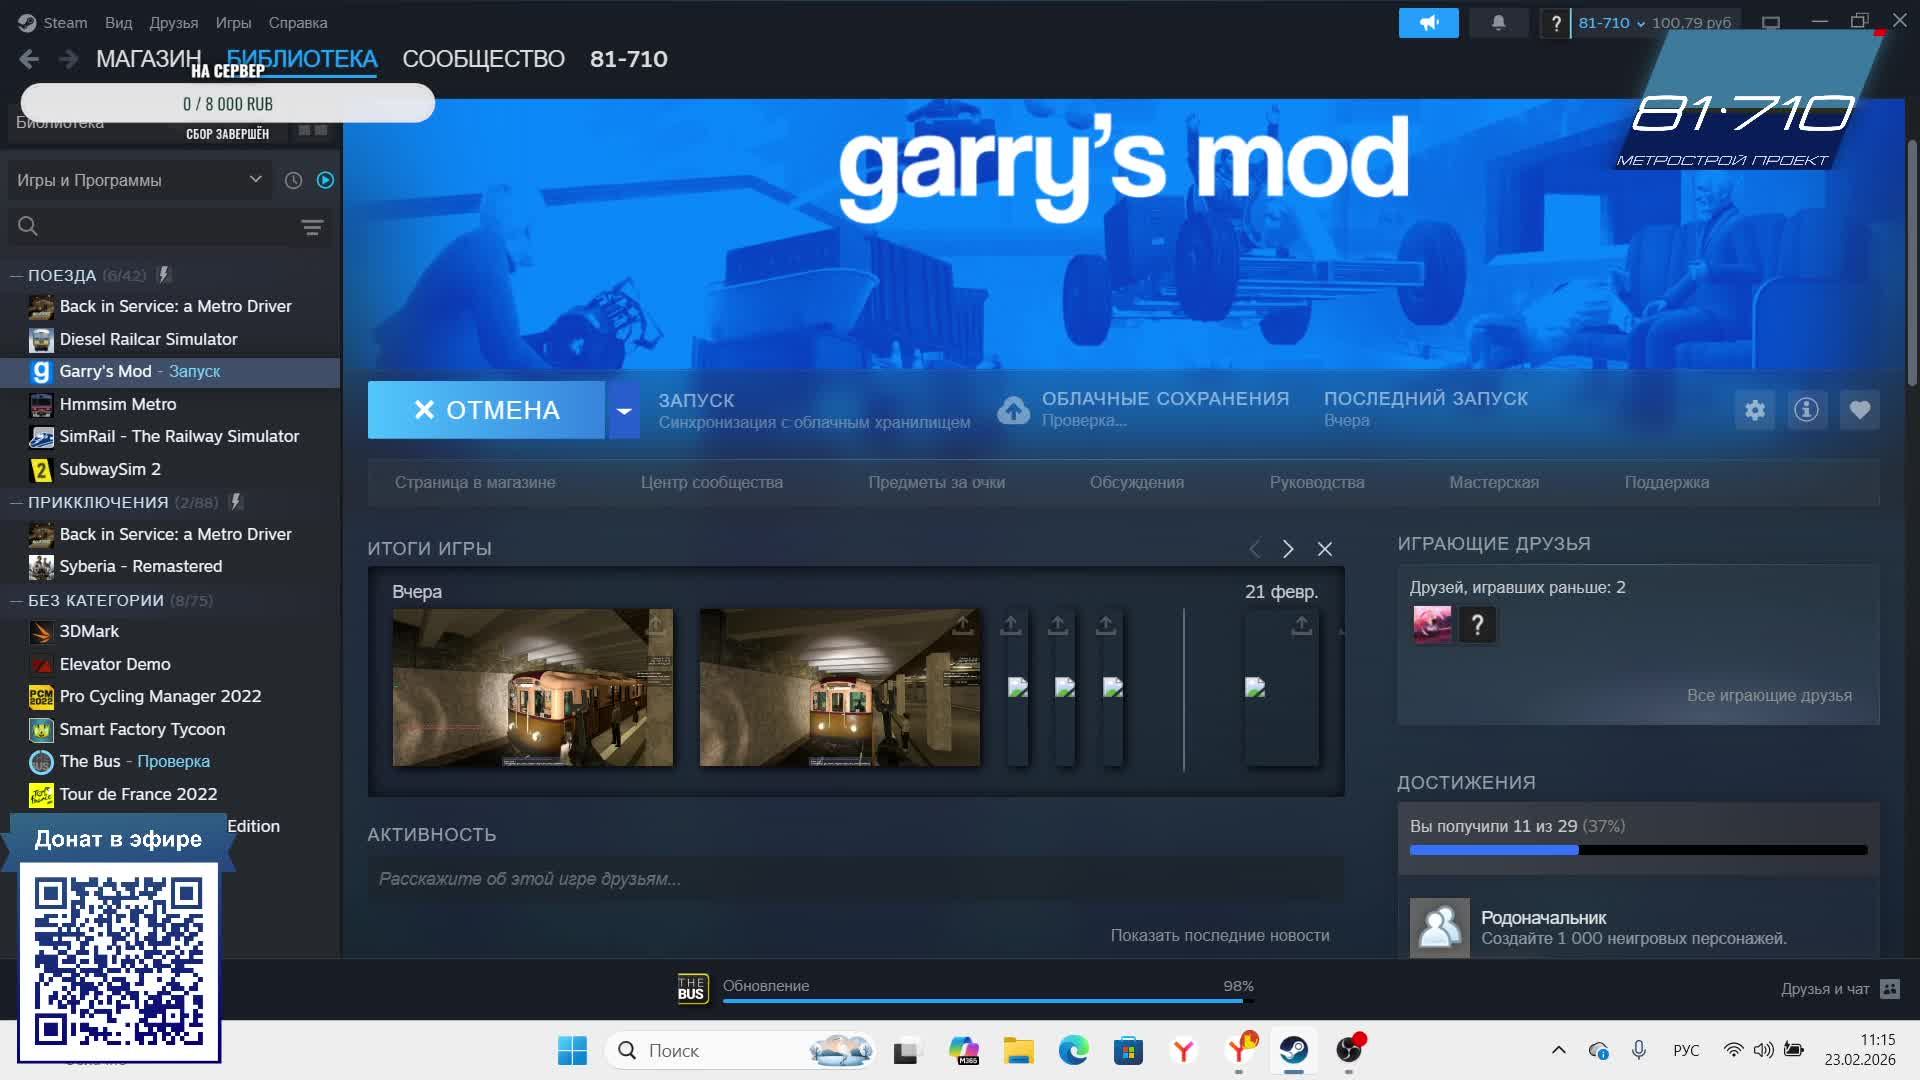Open the Мастерская link

tap(1493, 482)
